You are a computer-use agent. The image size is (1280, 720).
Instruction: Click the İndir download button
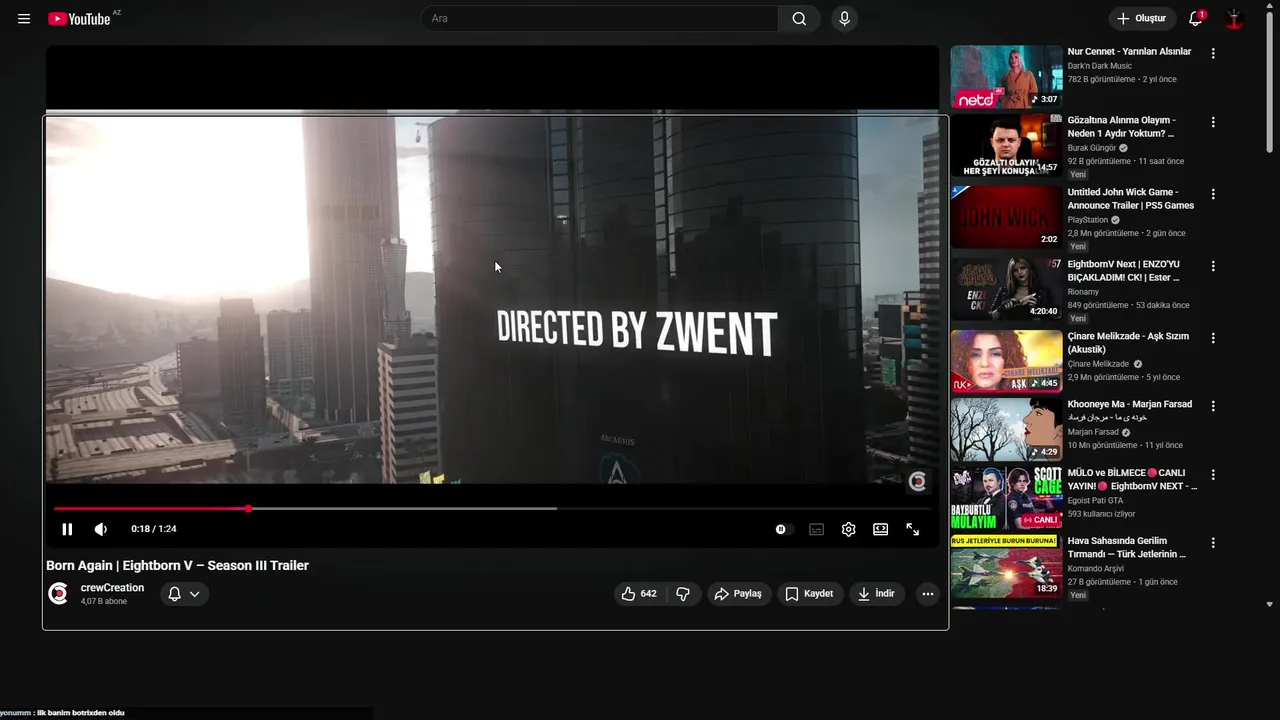(876, 594)
